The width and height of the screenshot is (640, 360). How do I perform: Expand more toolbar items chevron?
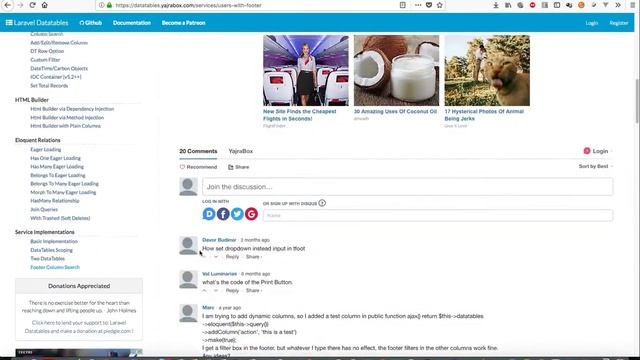click(x=618, y=5)
